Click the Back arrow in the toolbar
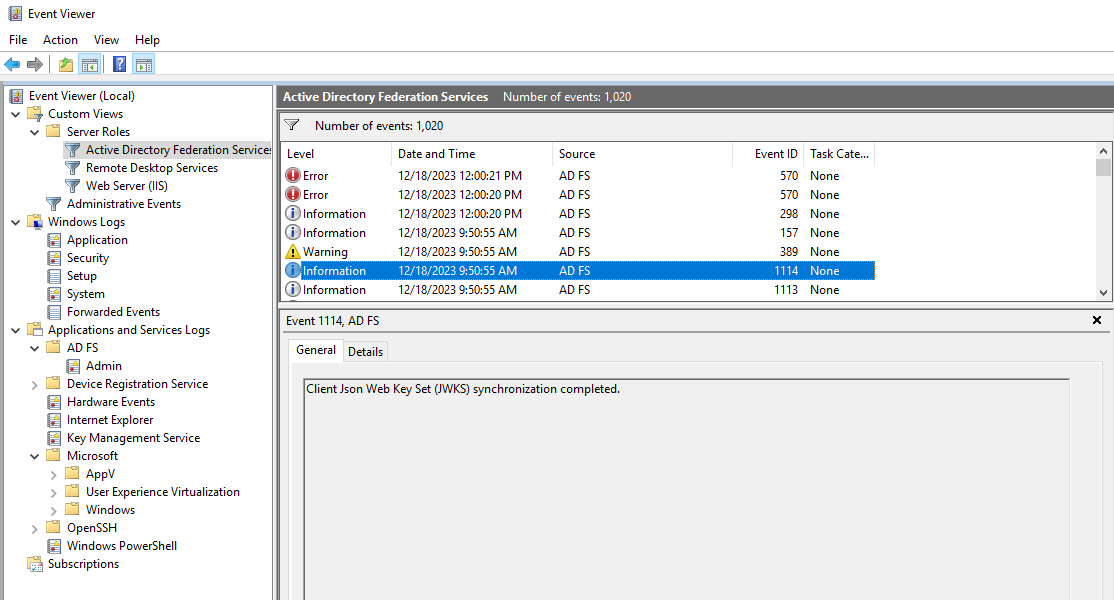 (x=12, y=65)
